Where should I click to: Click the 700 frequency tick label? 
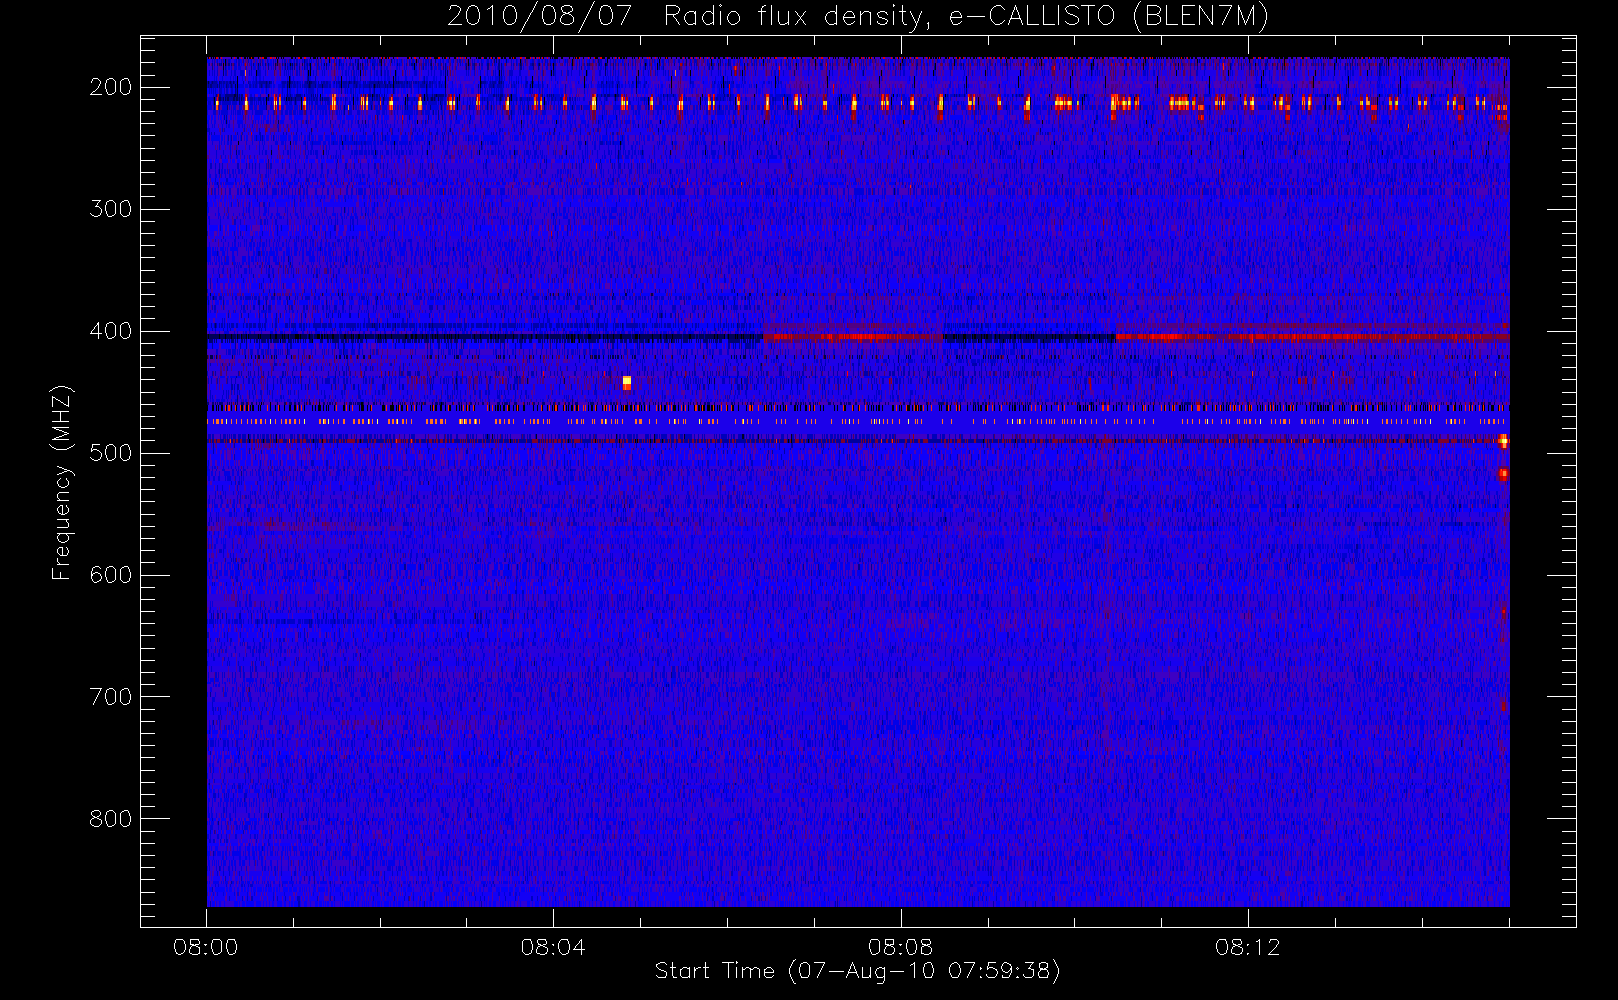click(x=111, y=697)
